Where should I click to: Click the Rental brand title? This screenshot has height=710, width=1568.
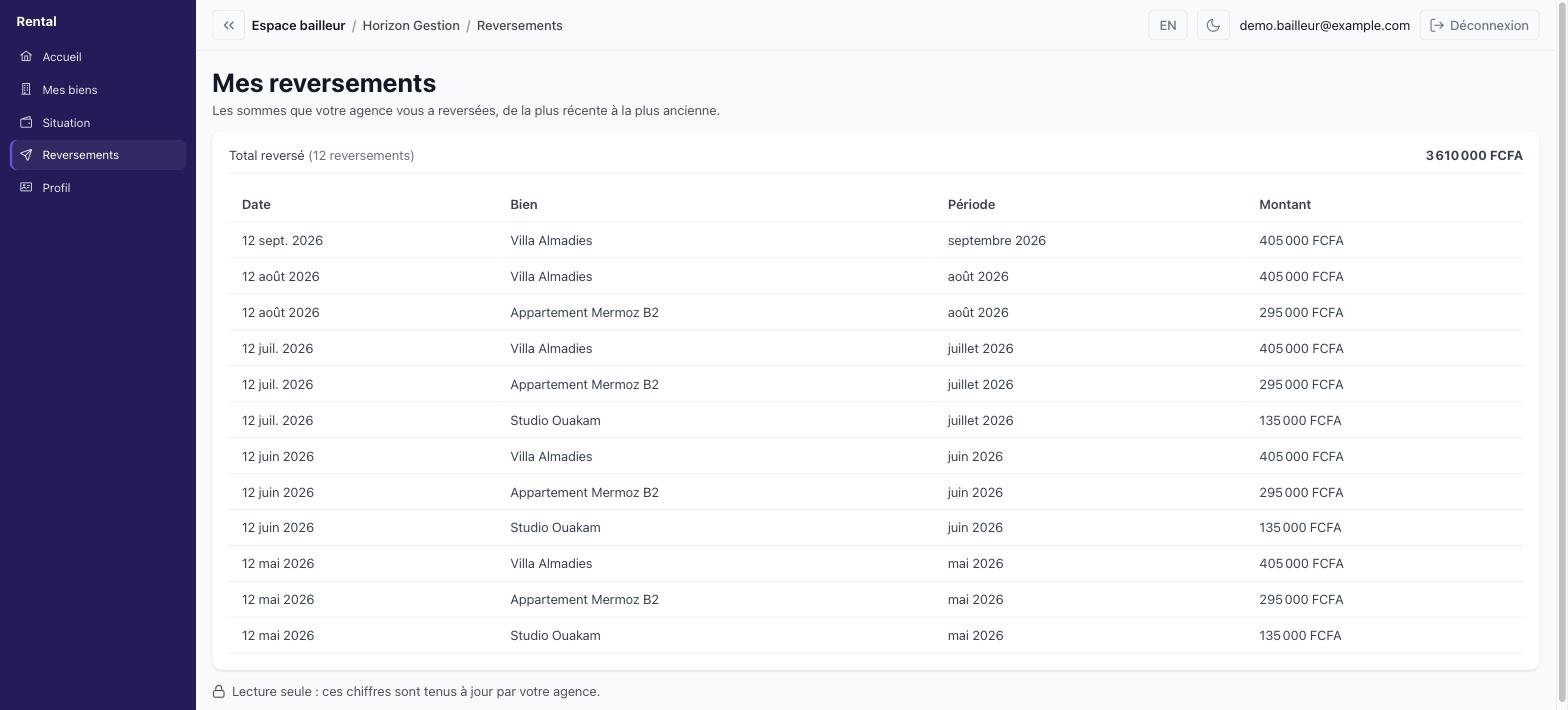click(36, 21)
